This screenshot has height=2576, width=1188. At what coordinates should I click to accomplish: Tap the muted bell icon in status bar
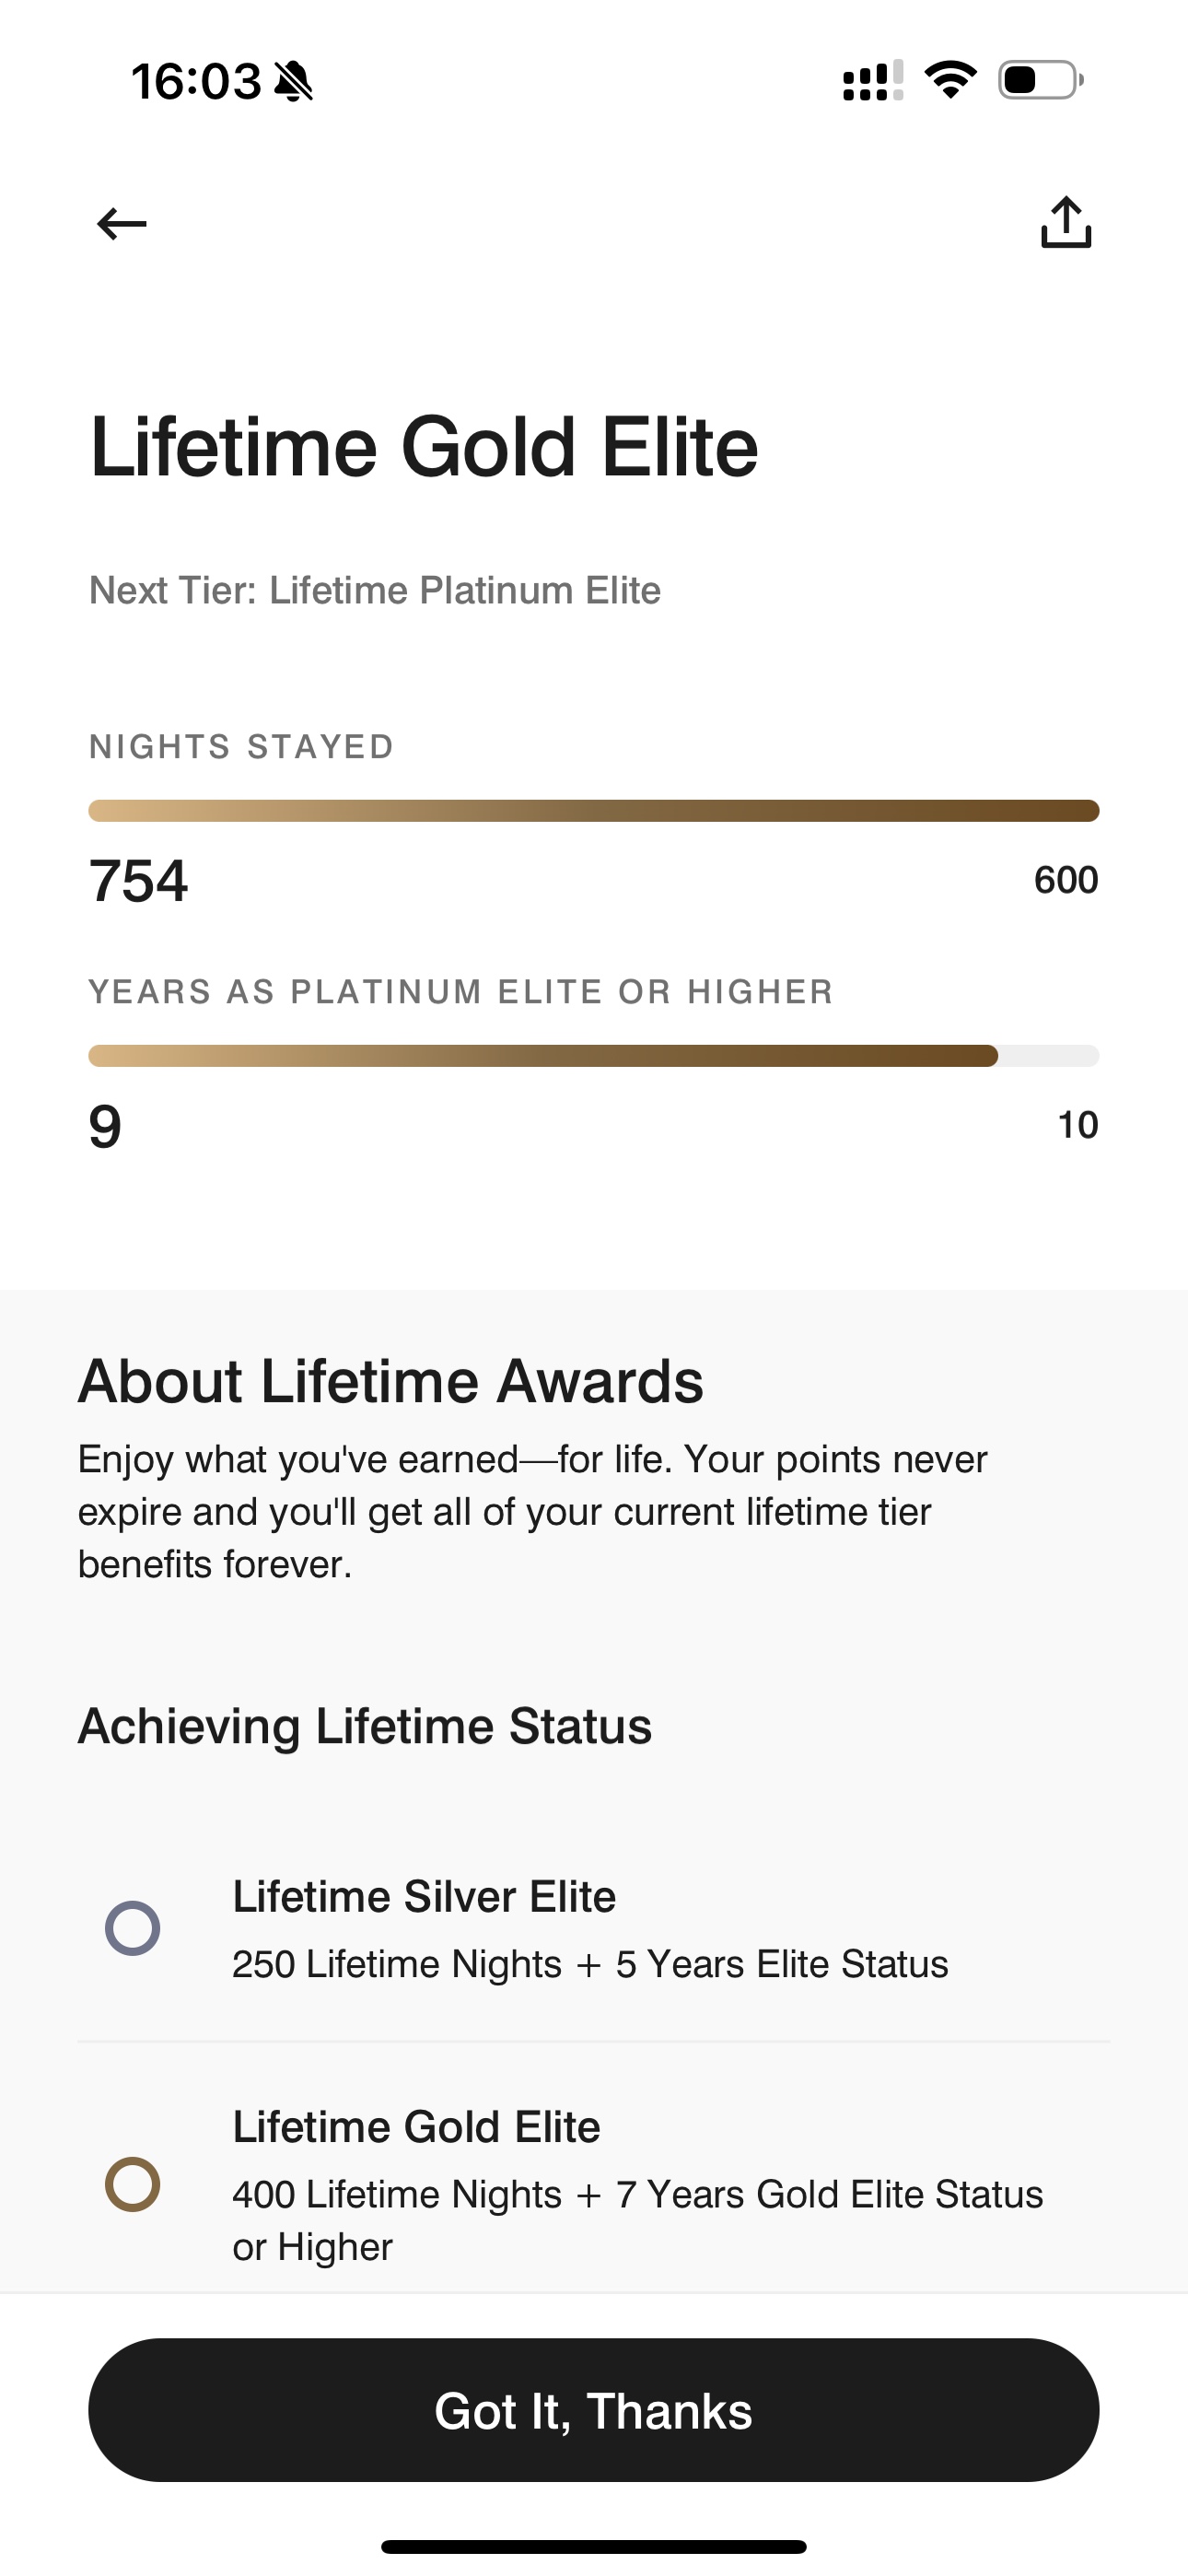tap(293, 81)
